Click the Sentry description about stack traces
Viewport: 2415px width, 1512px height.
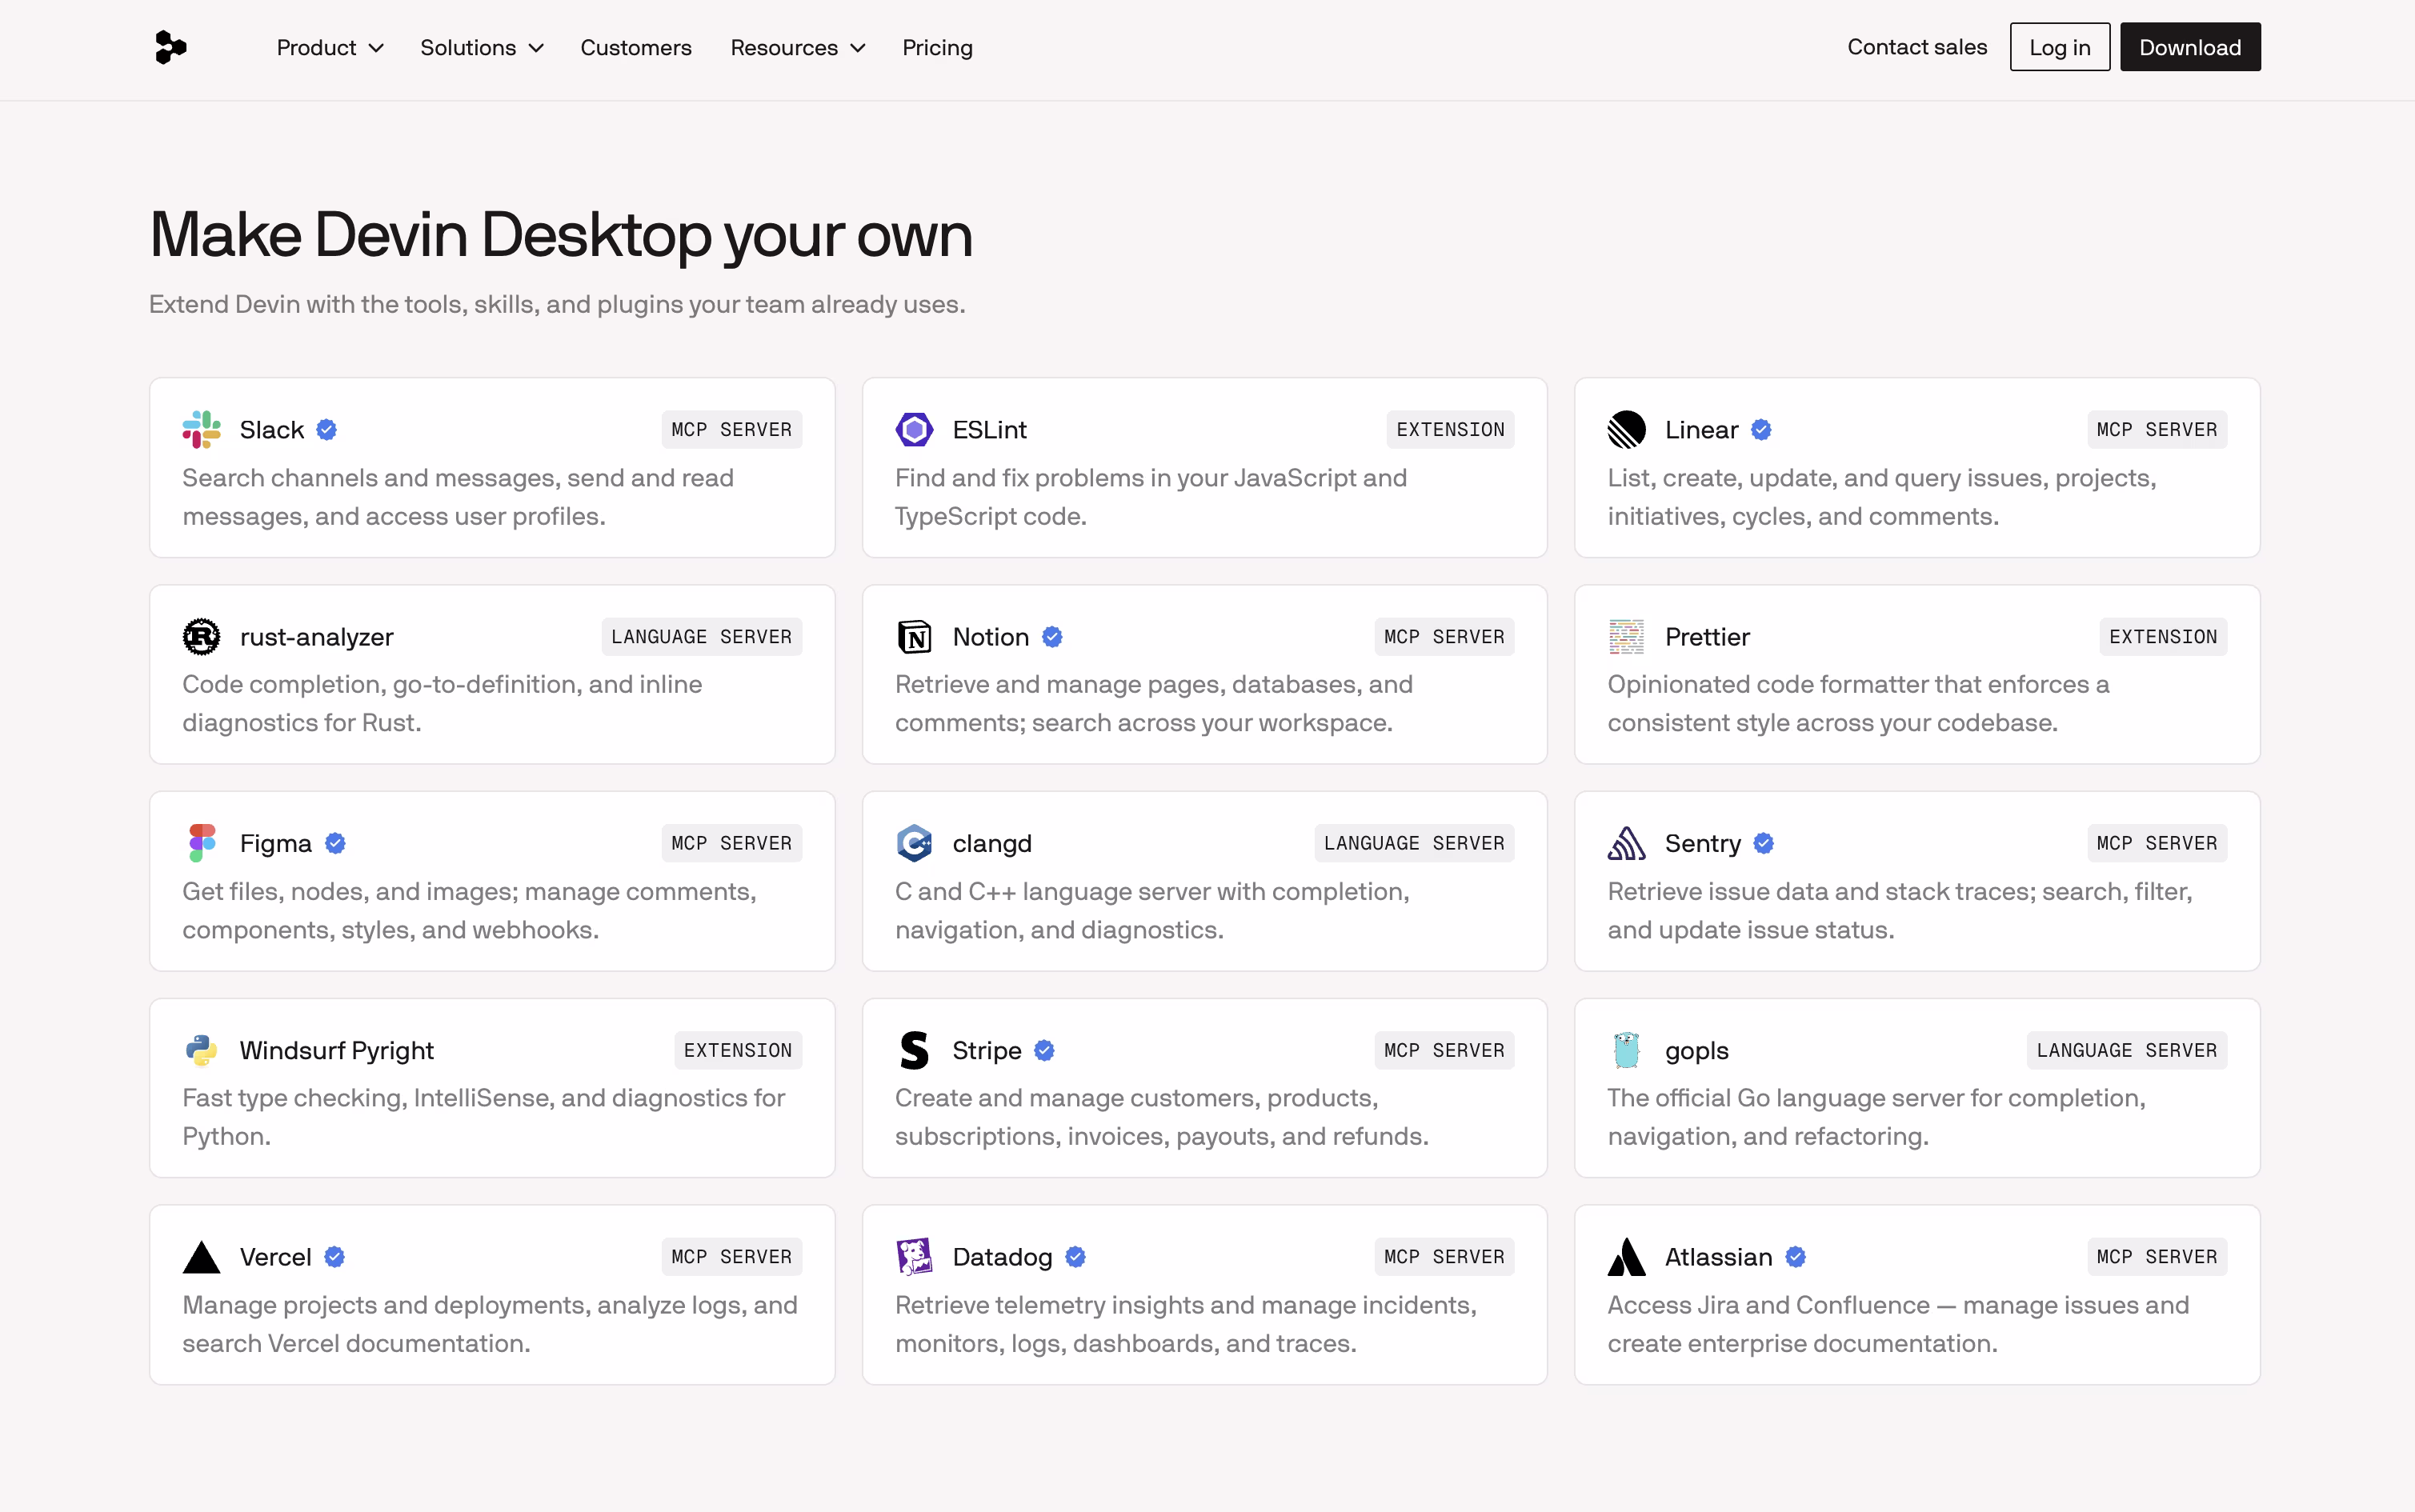(1900, 910)
